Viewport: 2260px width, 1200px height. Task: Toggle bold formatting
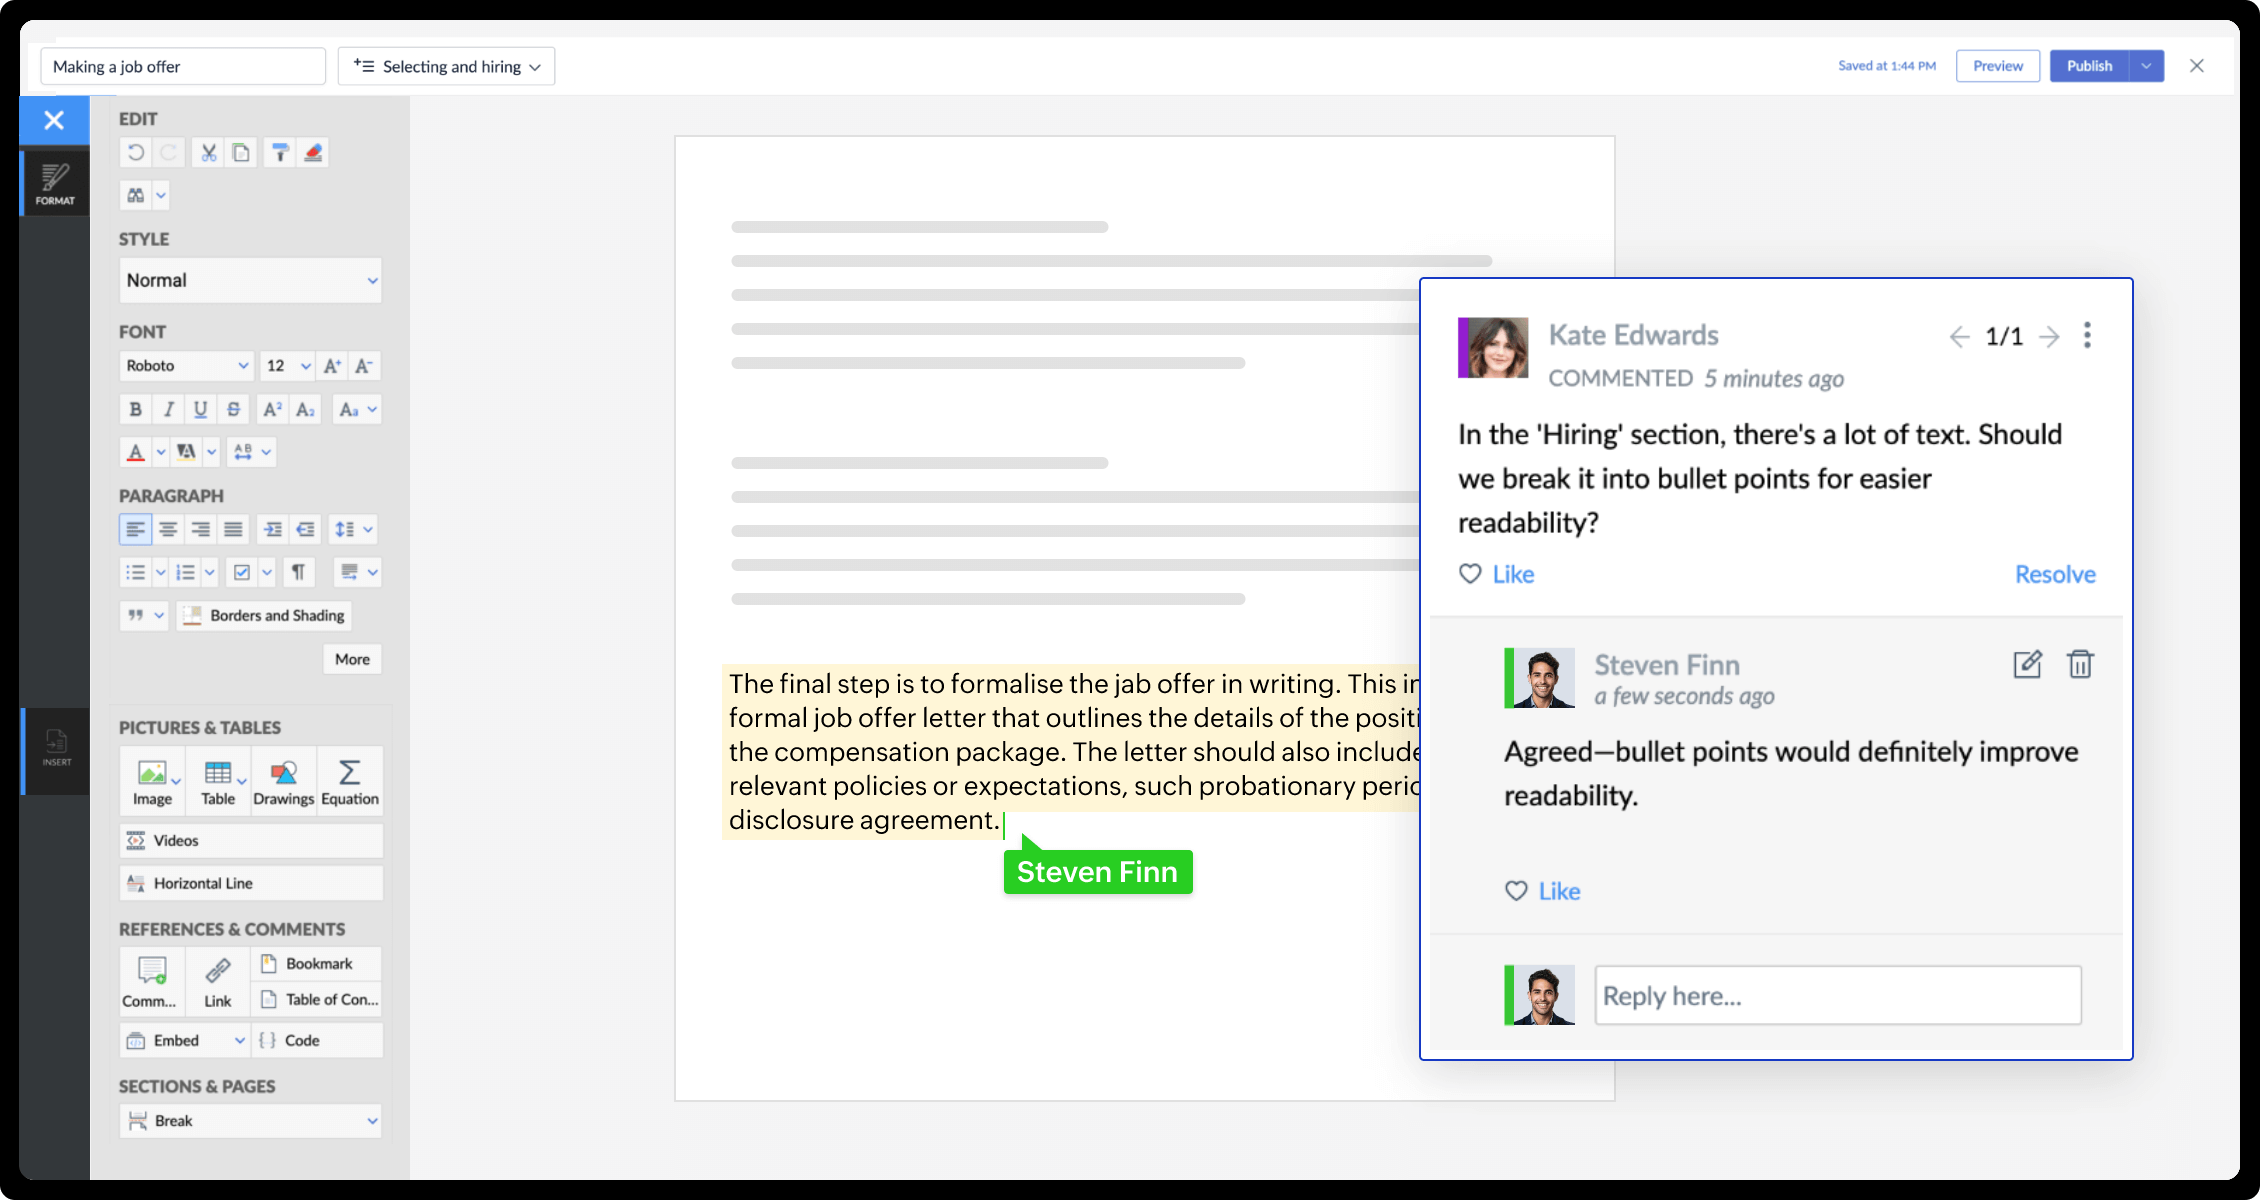click(136, 409)
